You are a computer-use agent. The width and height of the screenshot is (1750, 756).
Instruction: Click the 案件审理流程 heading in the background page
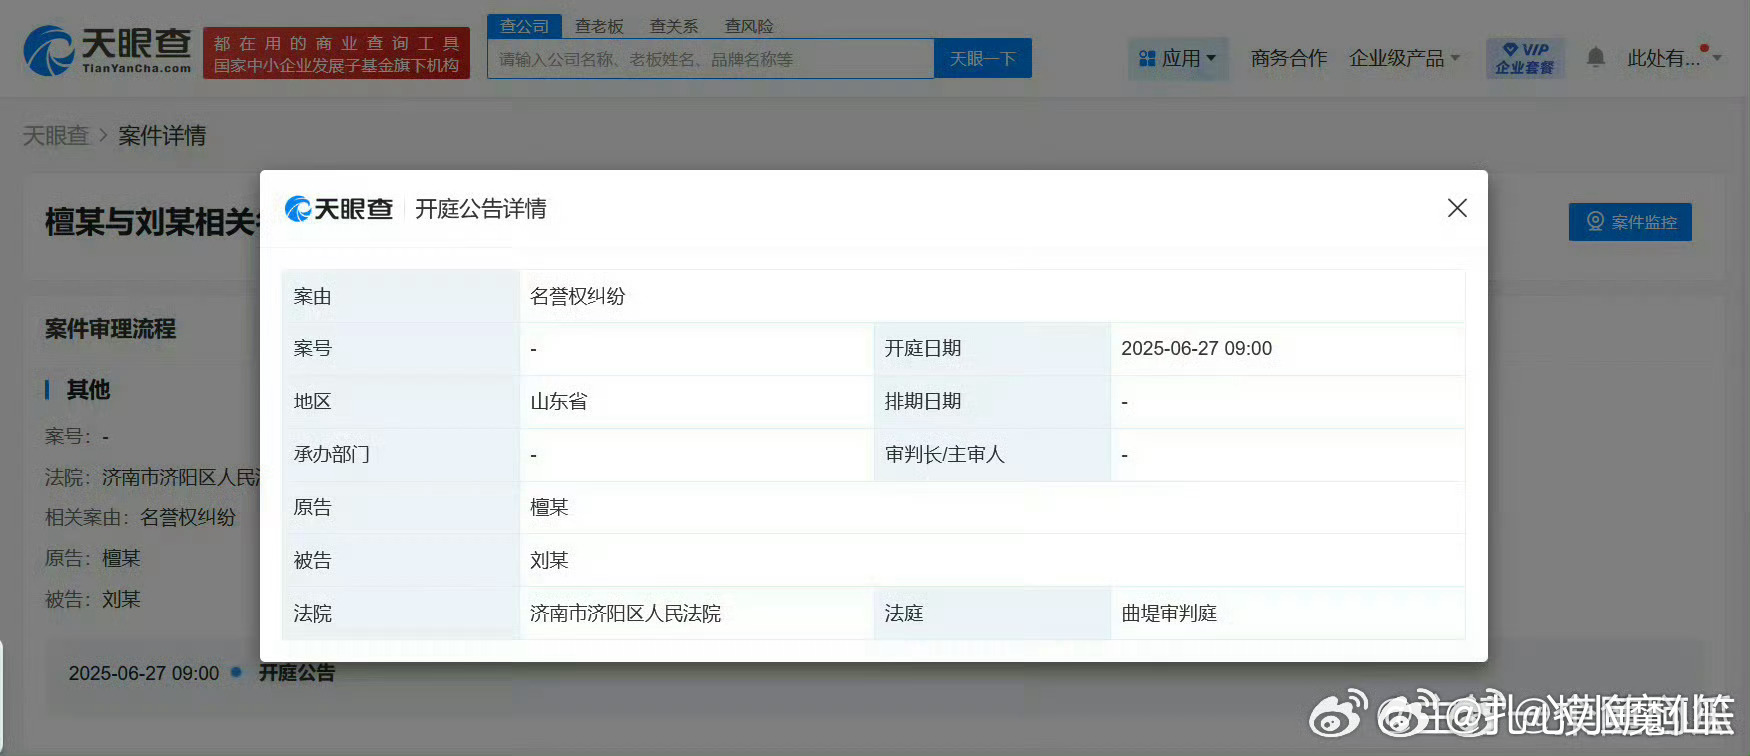[110, 329]
